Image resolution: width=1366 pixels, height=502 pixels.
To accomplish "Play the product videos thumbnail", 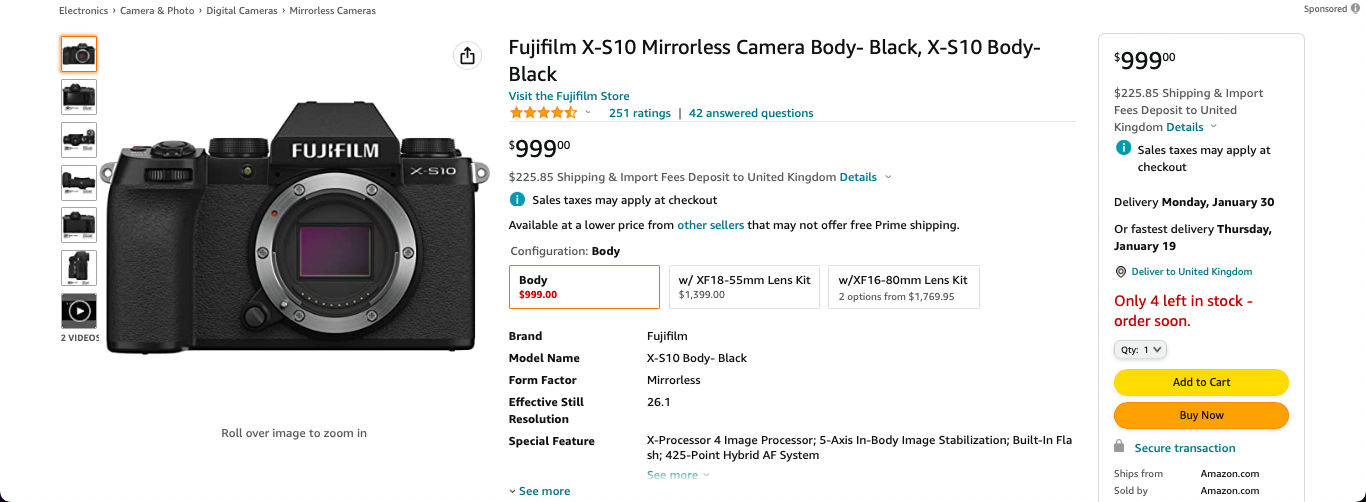I will click(79, 311).
